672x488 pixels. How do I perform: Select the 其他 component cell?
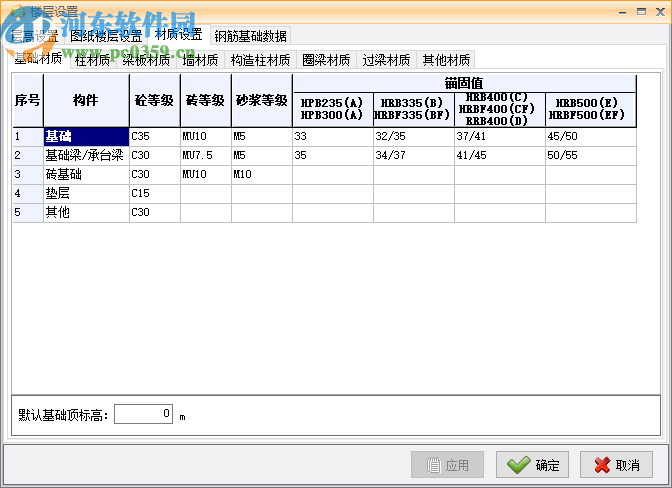point(86,212)
